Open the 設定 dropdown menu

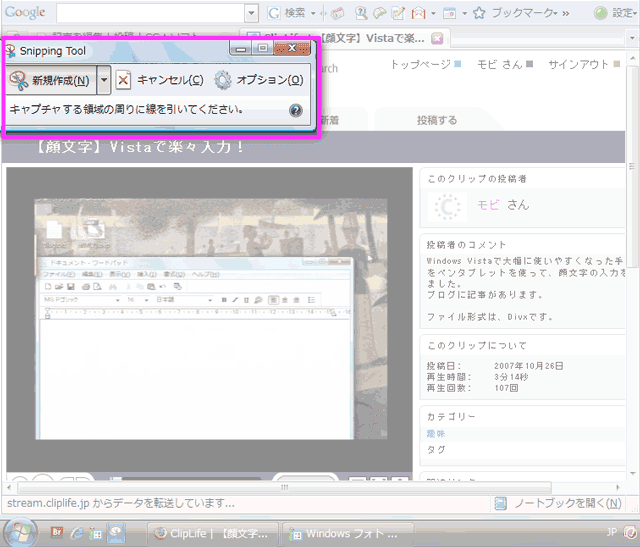pyautogui.click(x=625, y=13)
